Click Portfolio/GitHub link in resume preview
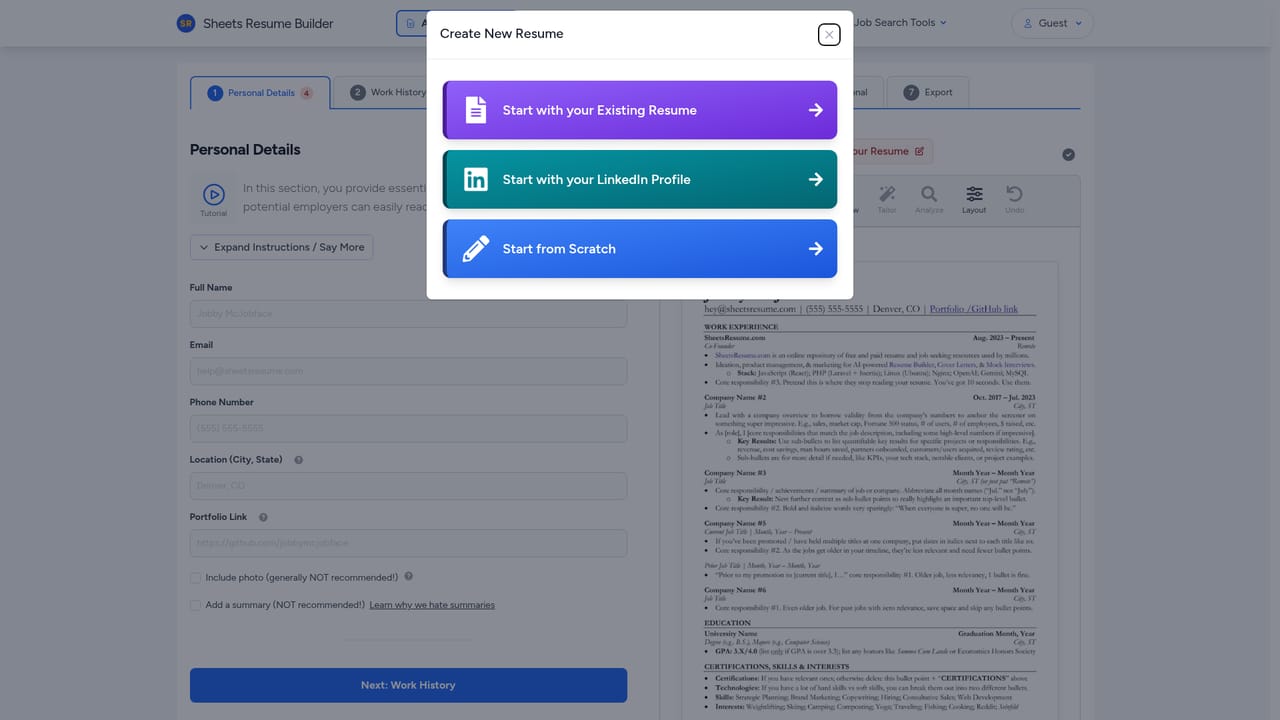 (974, 310)
